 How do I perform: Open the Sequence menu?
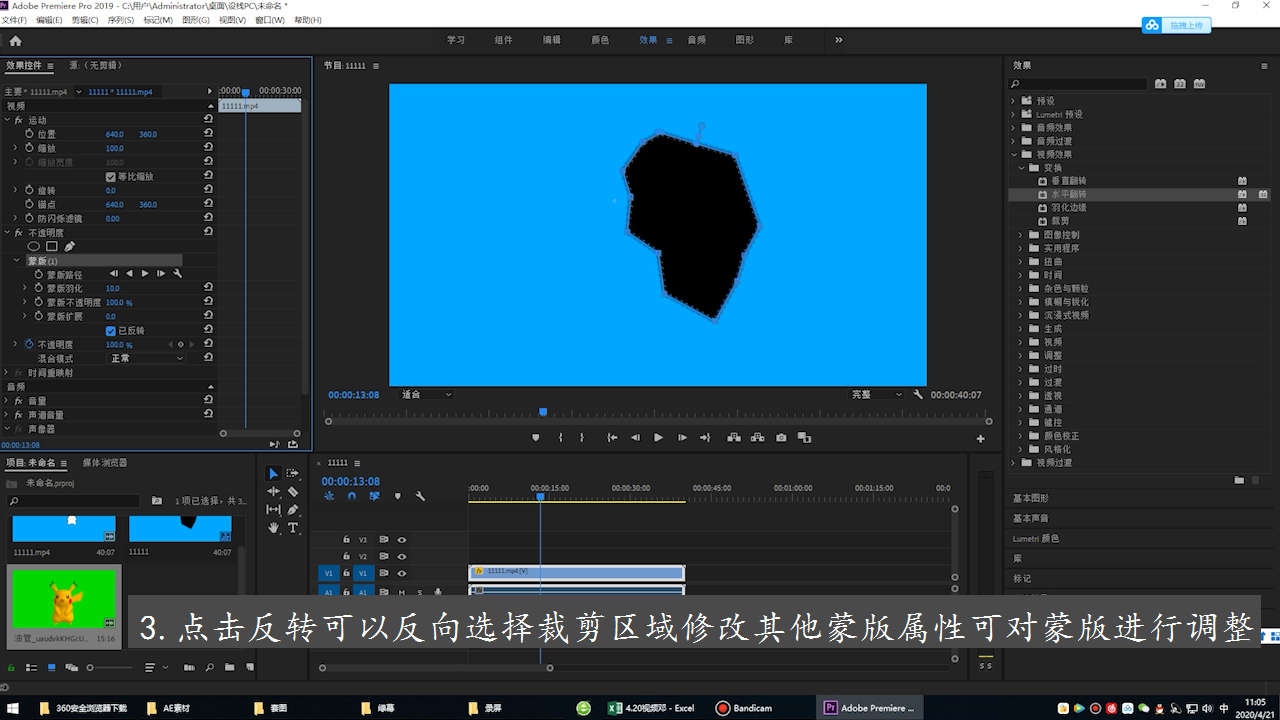(x=120, y=20)
